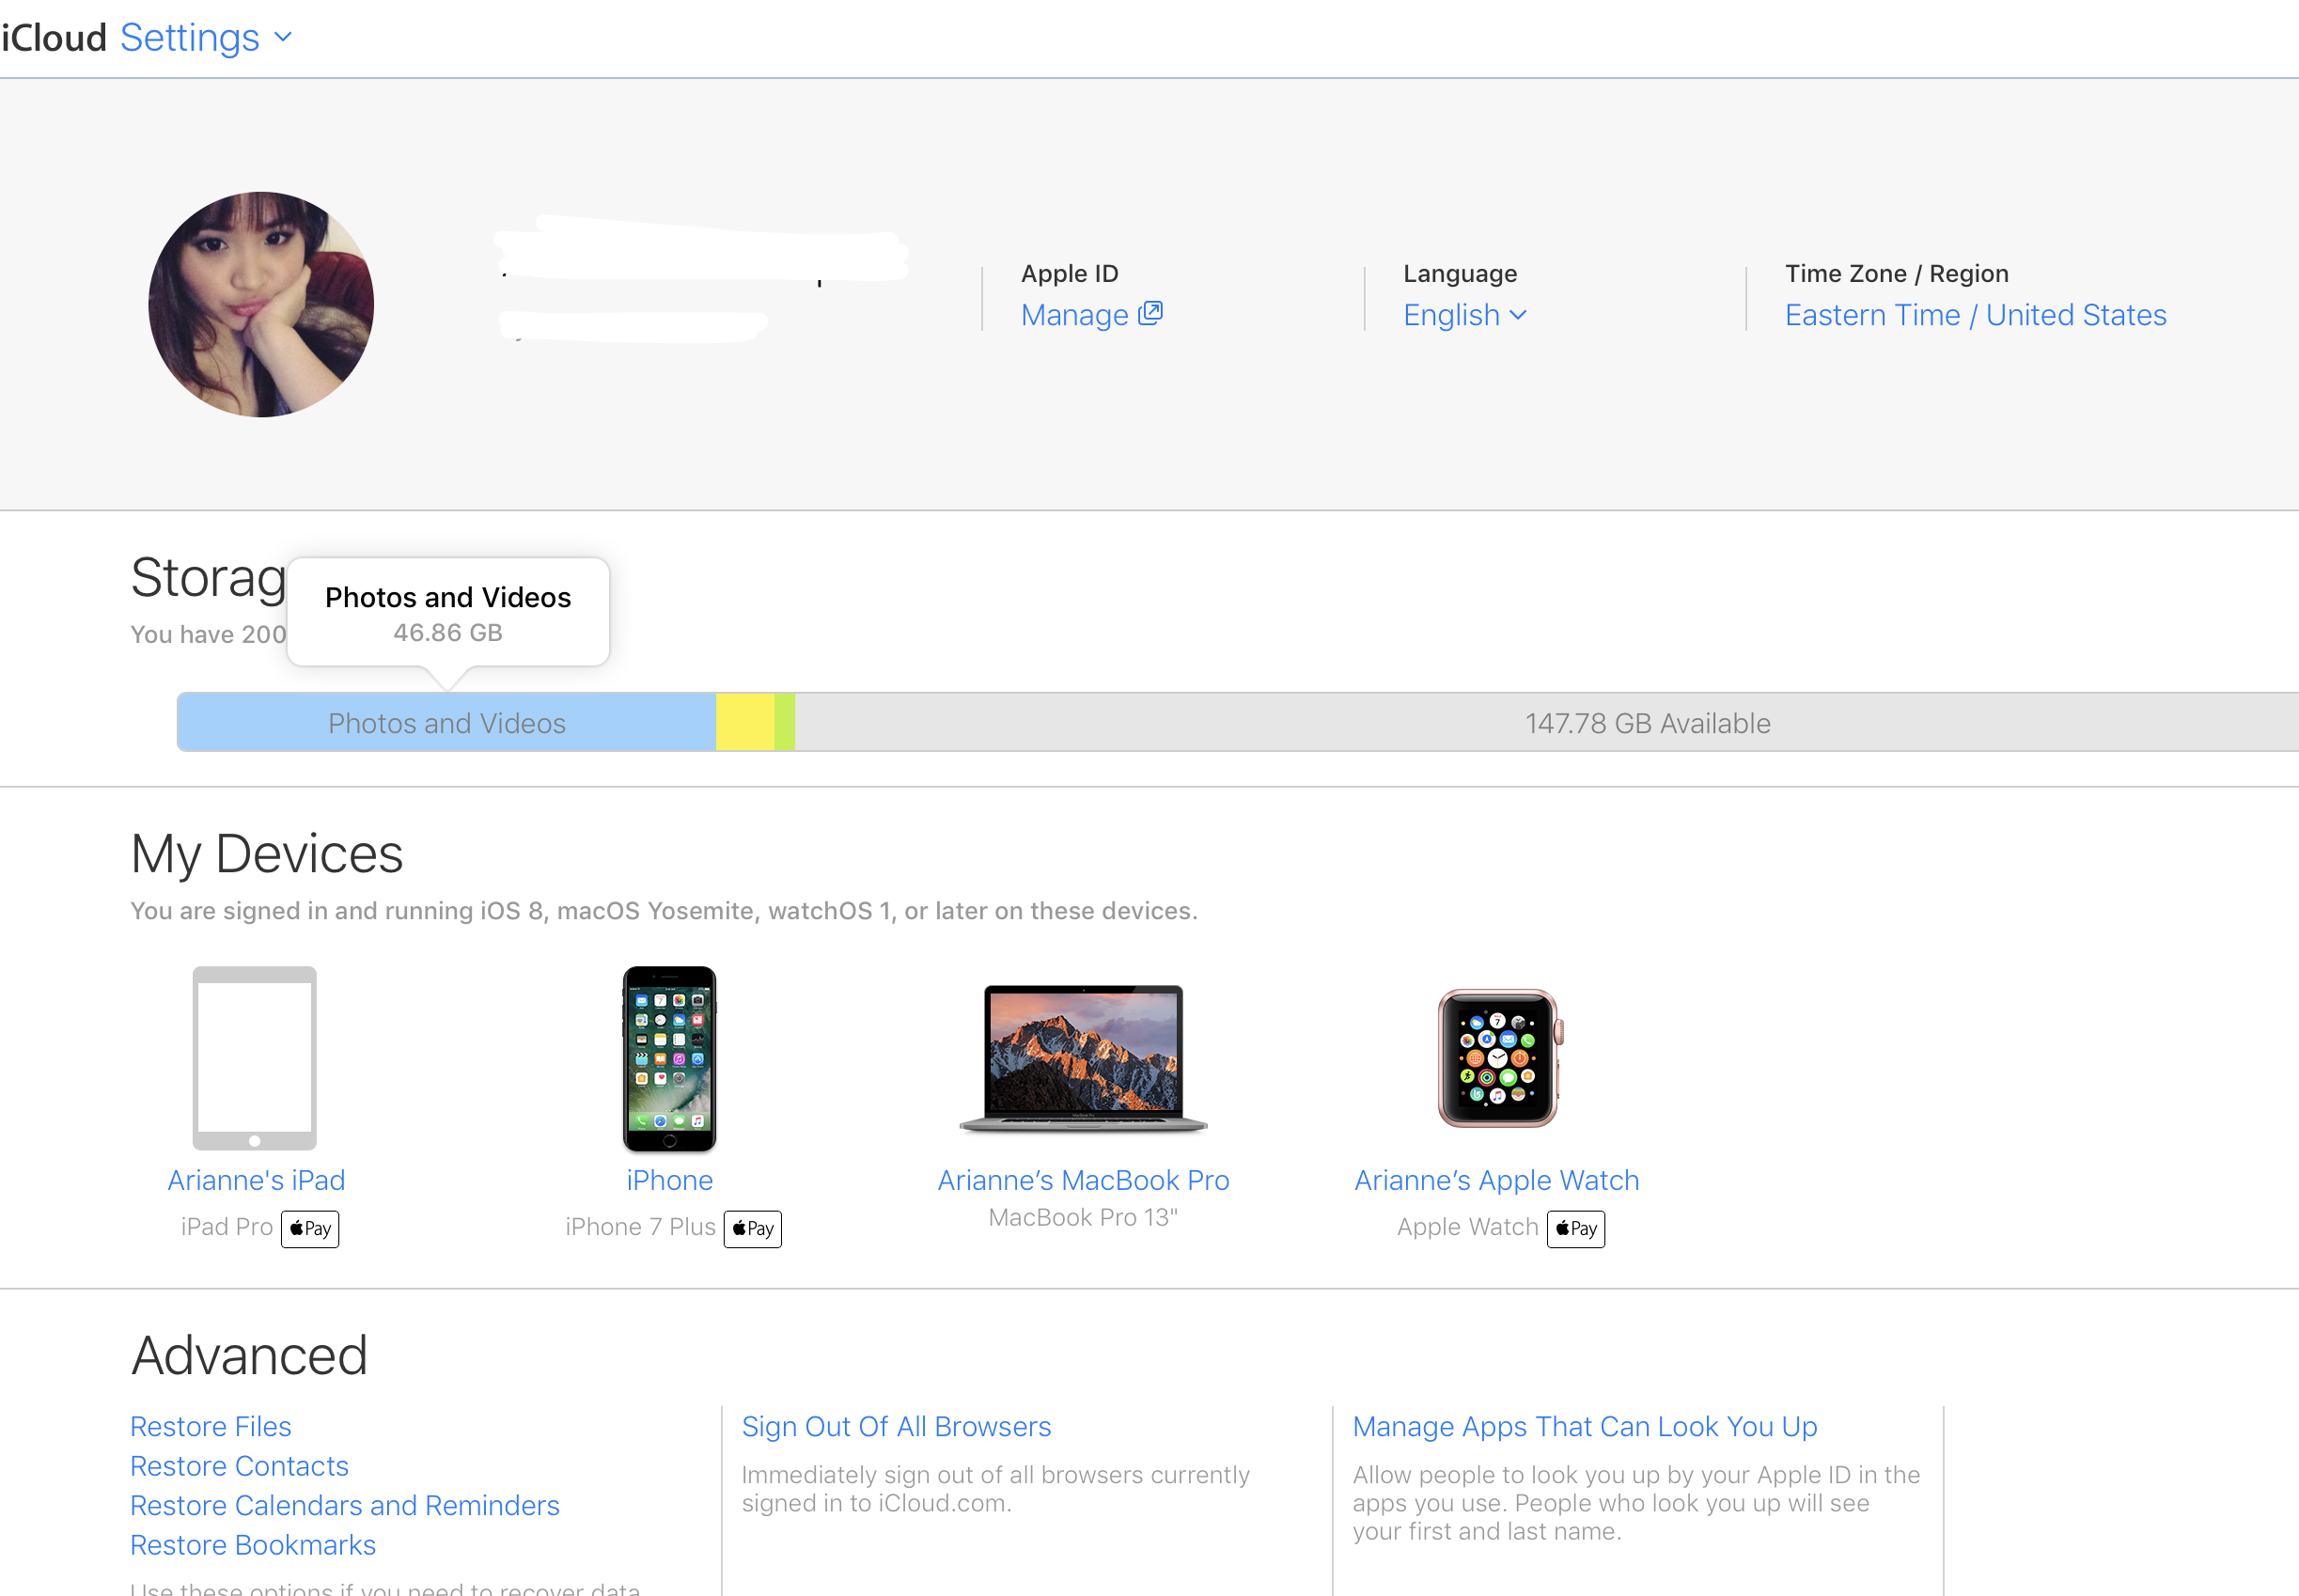Click the iPad Pro device image
Screen dimensions: 2299x1596
pyautogui.click(x=255, y=1057)
